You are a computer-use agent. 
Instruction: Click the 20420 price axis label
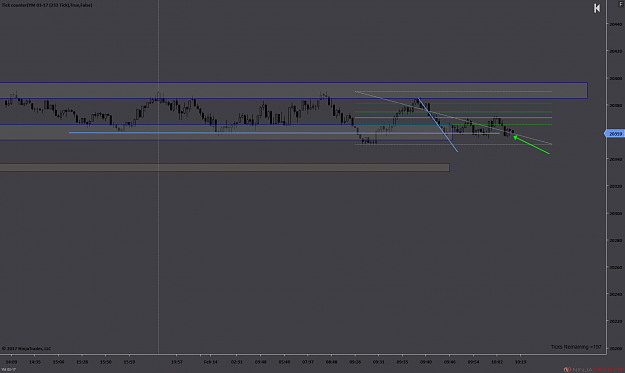tap(615, 51)
